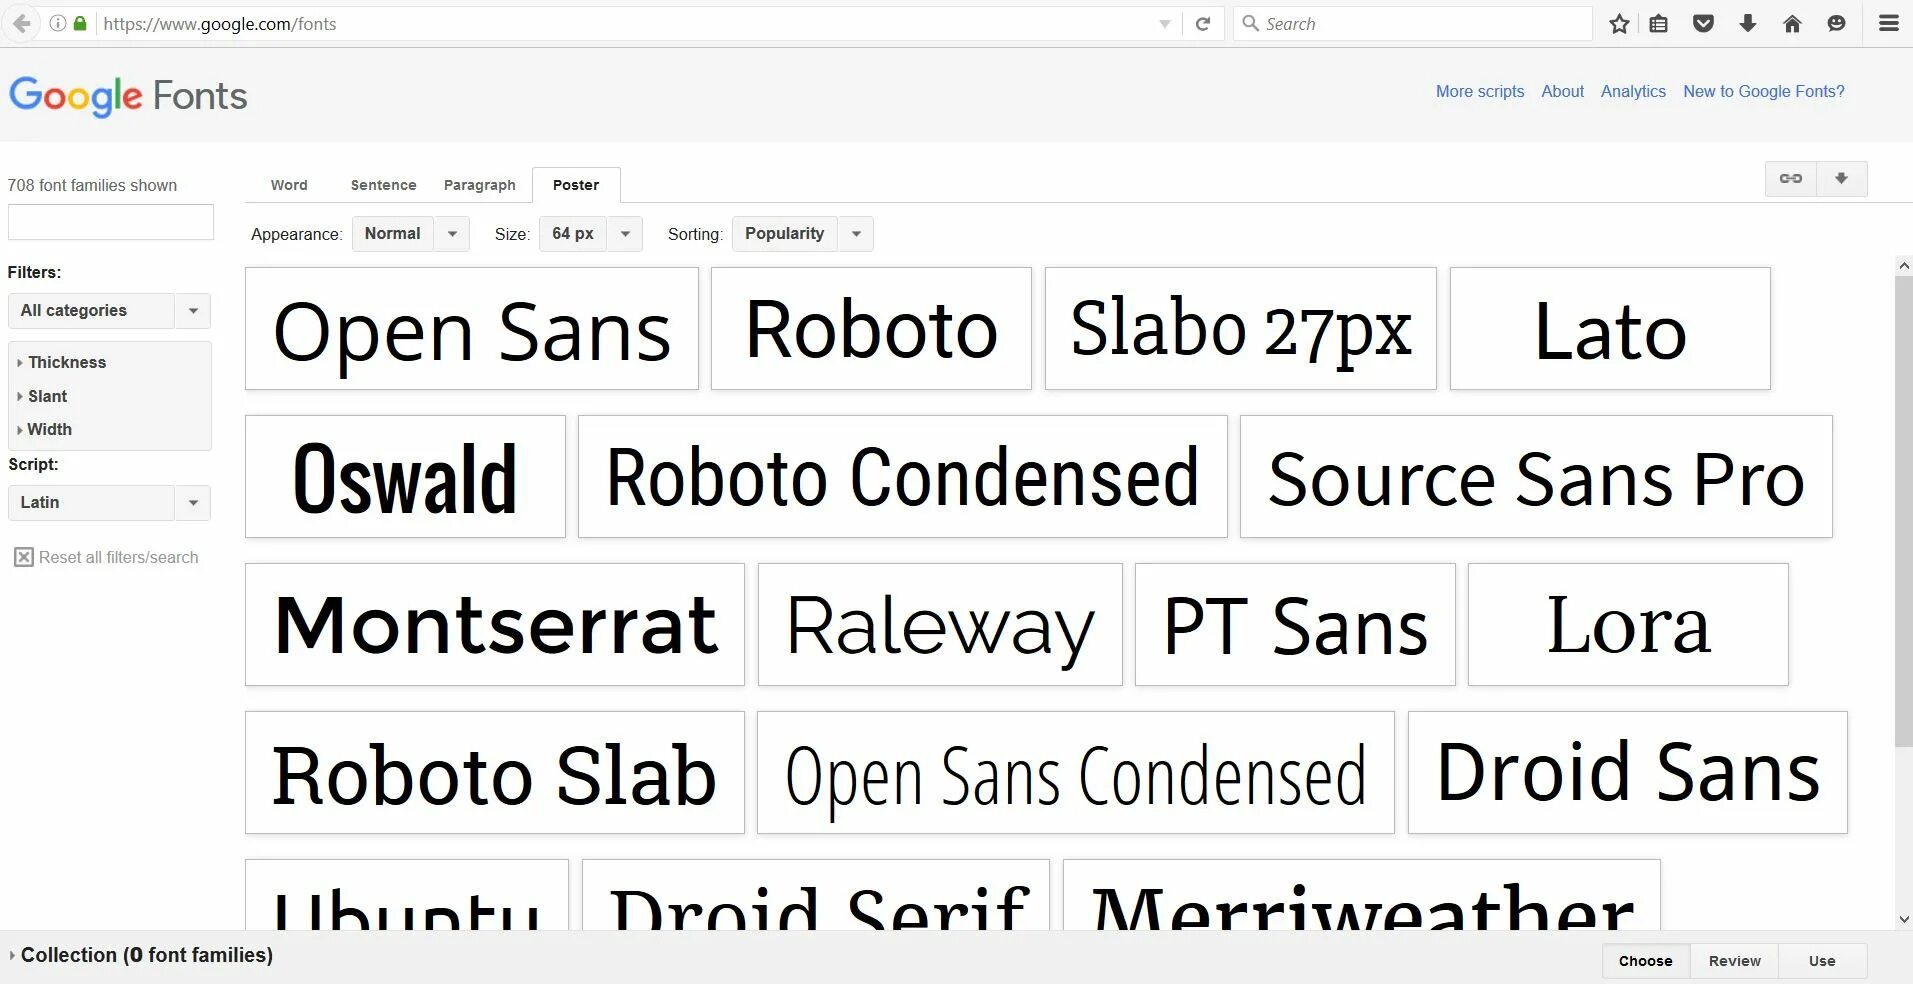Image resolution: width=1913 pixels, height=984 pixels.
Task: Click the Review button
Action: tap(1735, 961)
